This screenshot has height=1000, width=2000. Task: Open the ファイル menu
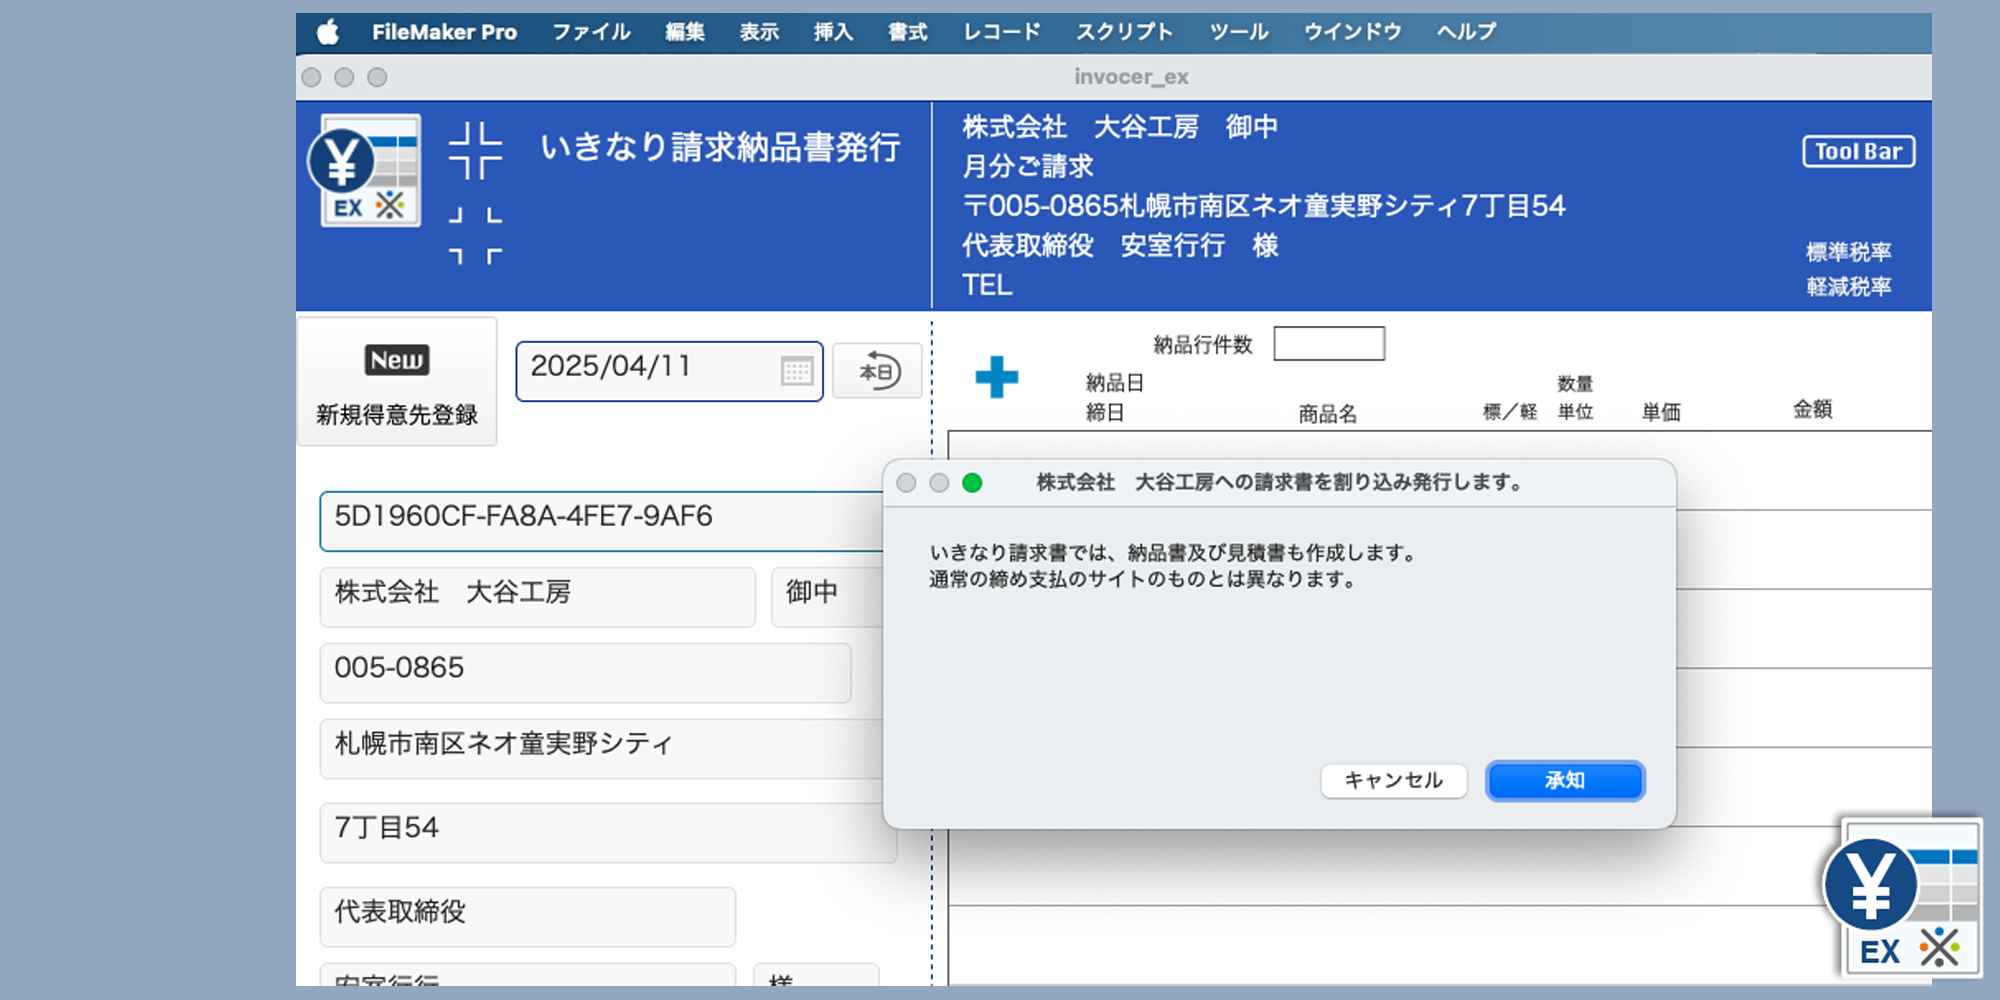[x=591, y=32]
